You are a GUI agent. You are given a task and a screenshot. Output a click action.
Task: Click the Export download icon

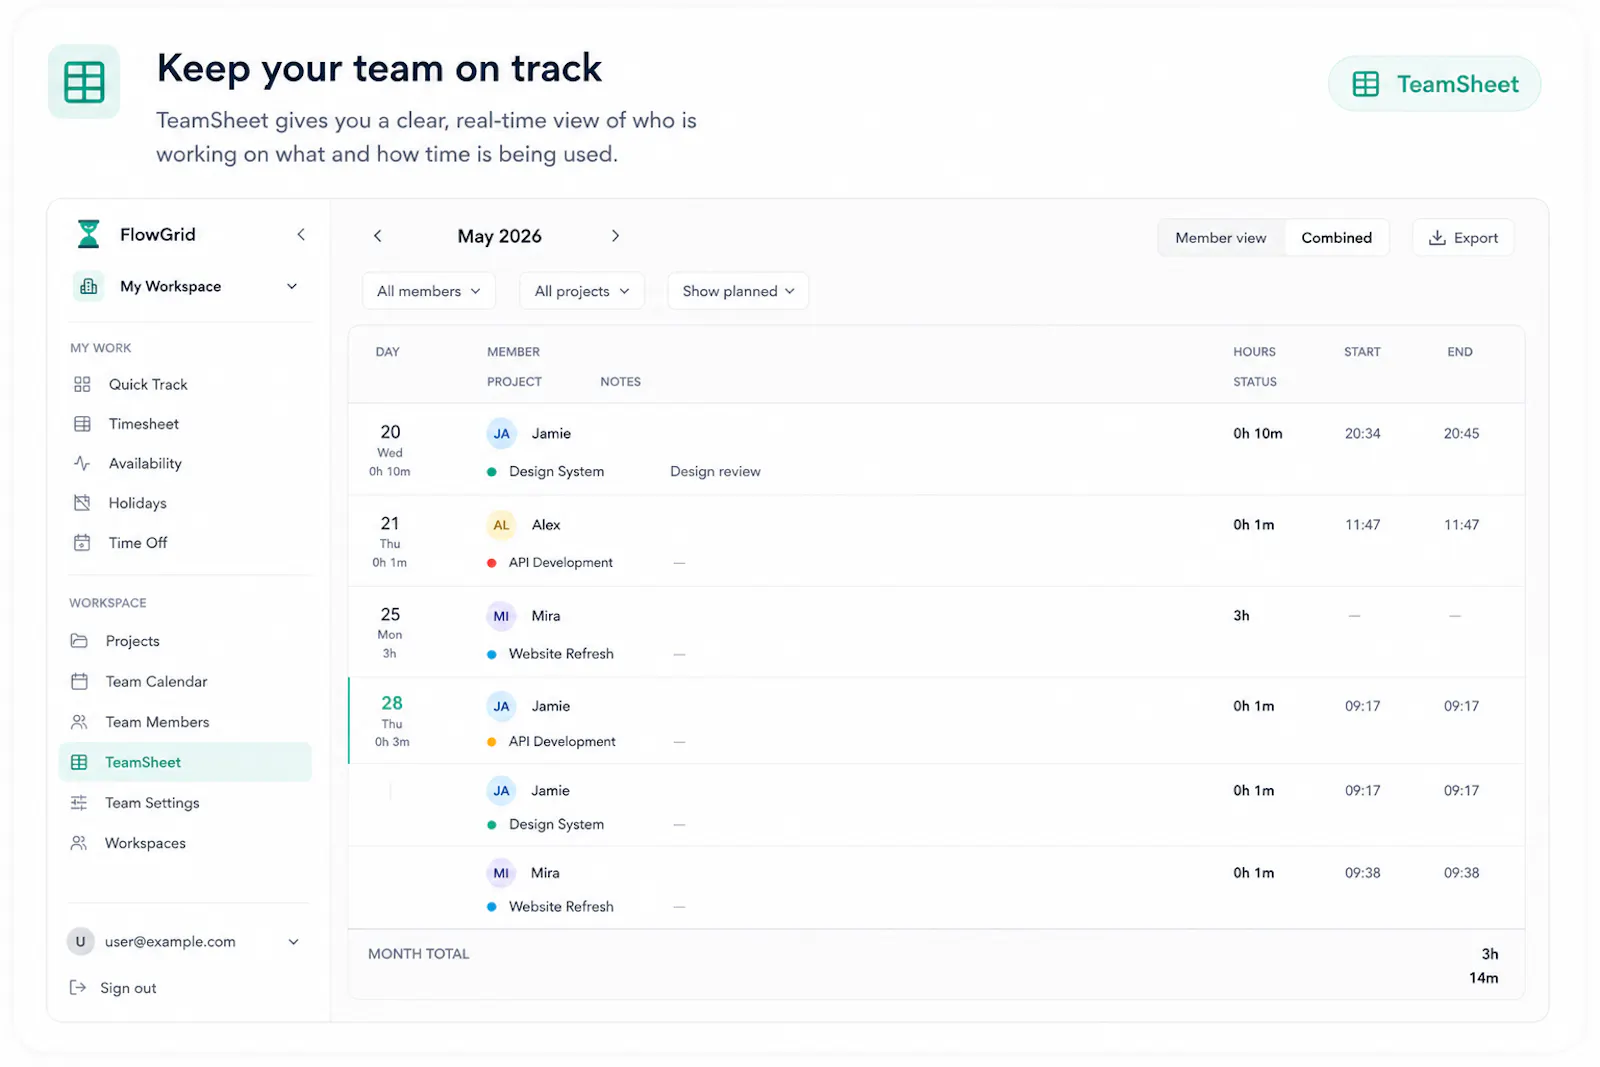[1437, 238]
